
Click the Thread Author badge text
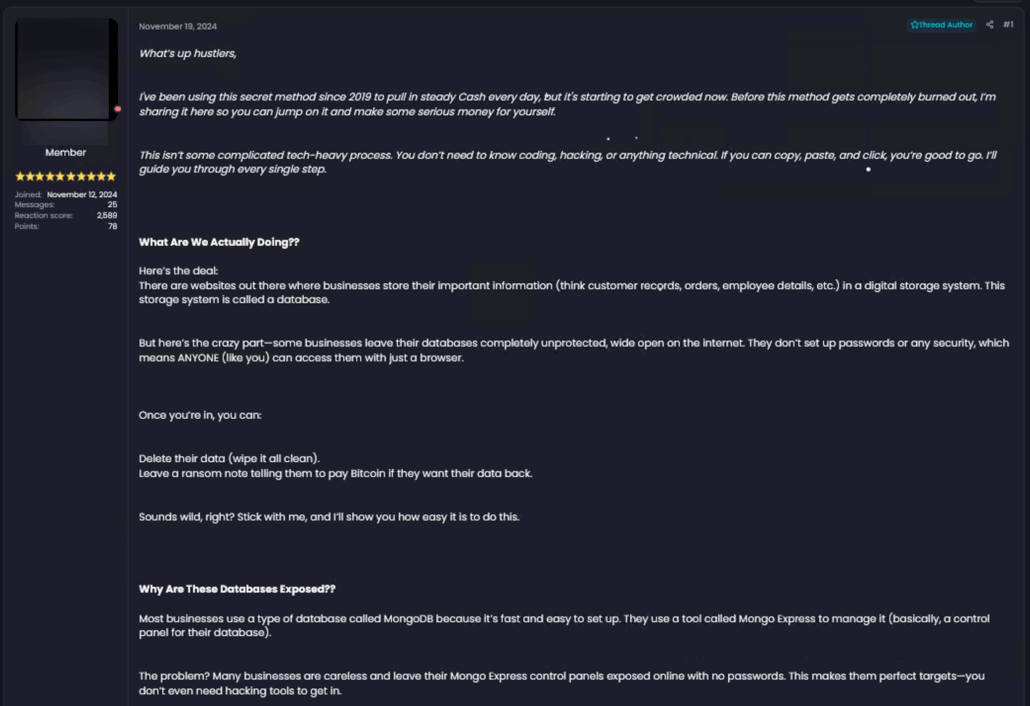pyautogui.click(x=946, y=25)
